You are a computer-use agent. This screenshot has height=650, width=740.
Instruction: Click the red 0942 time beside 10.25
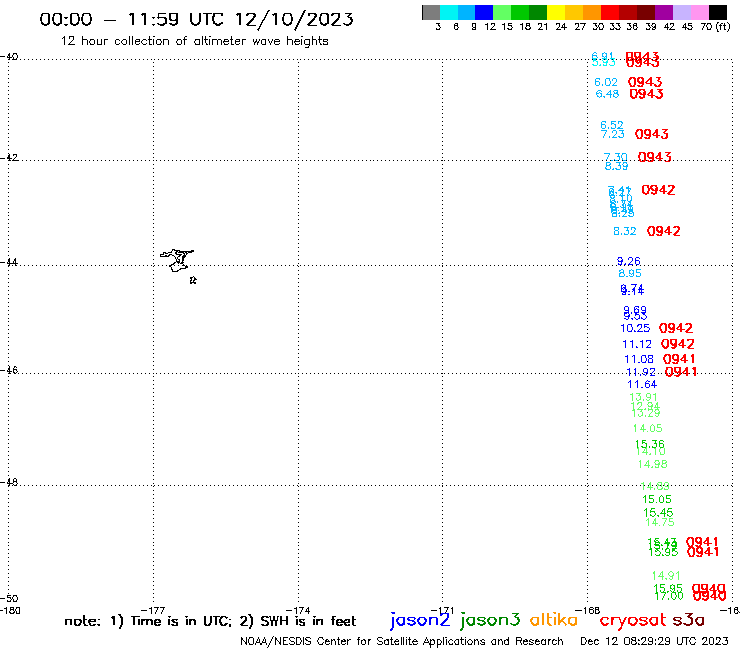pyautogui.click(x=676, y=328)
